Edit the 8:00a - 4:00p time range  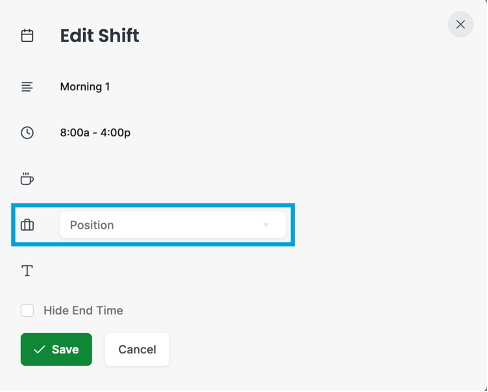95,133
